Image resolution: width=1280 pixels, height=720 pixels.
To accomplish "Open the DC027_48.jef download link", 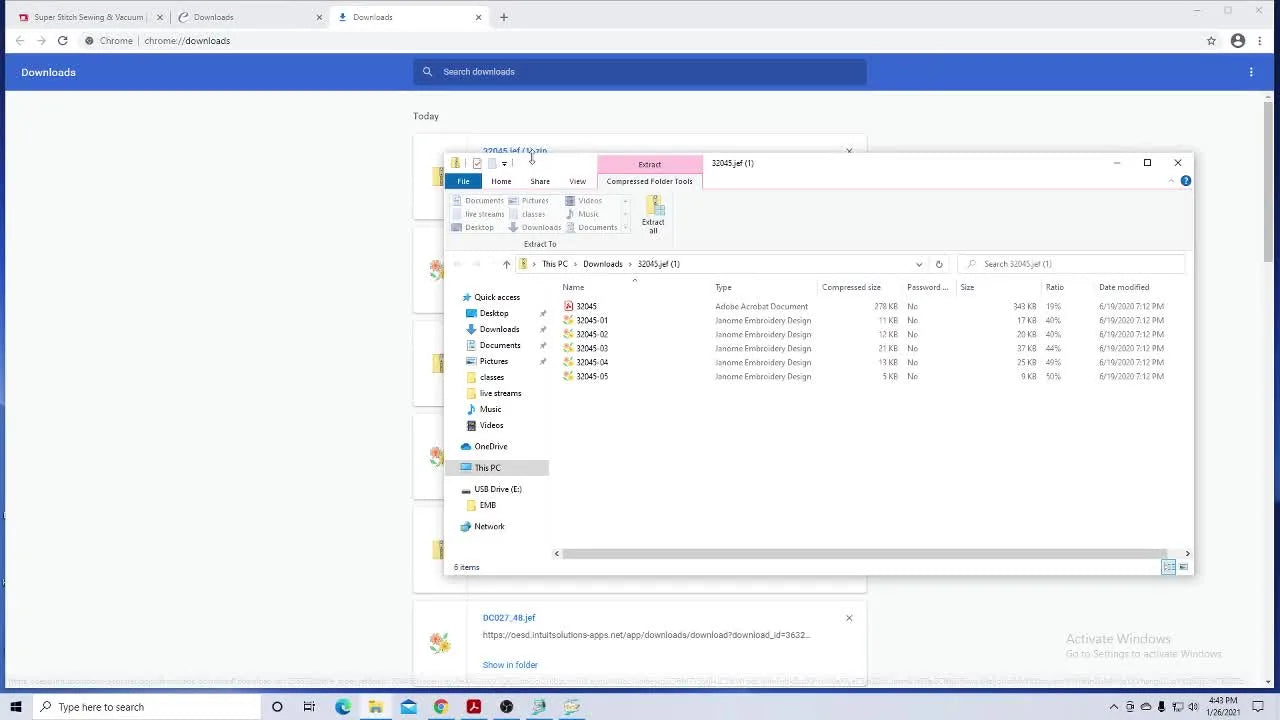I will tap(509, 617).
